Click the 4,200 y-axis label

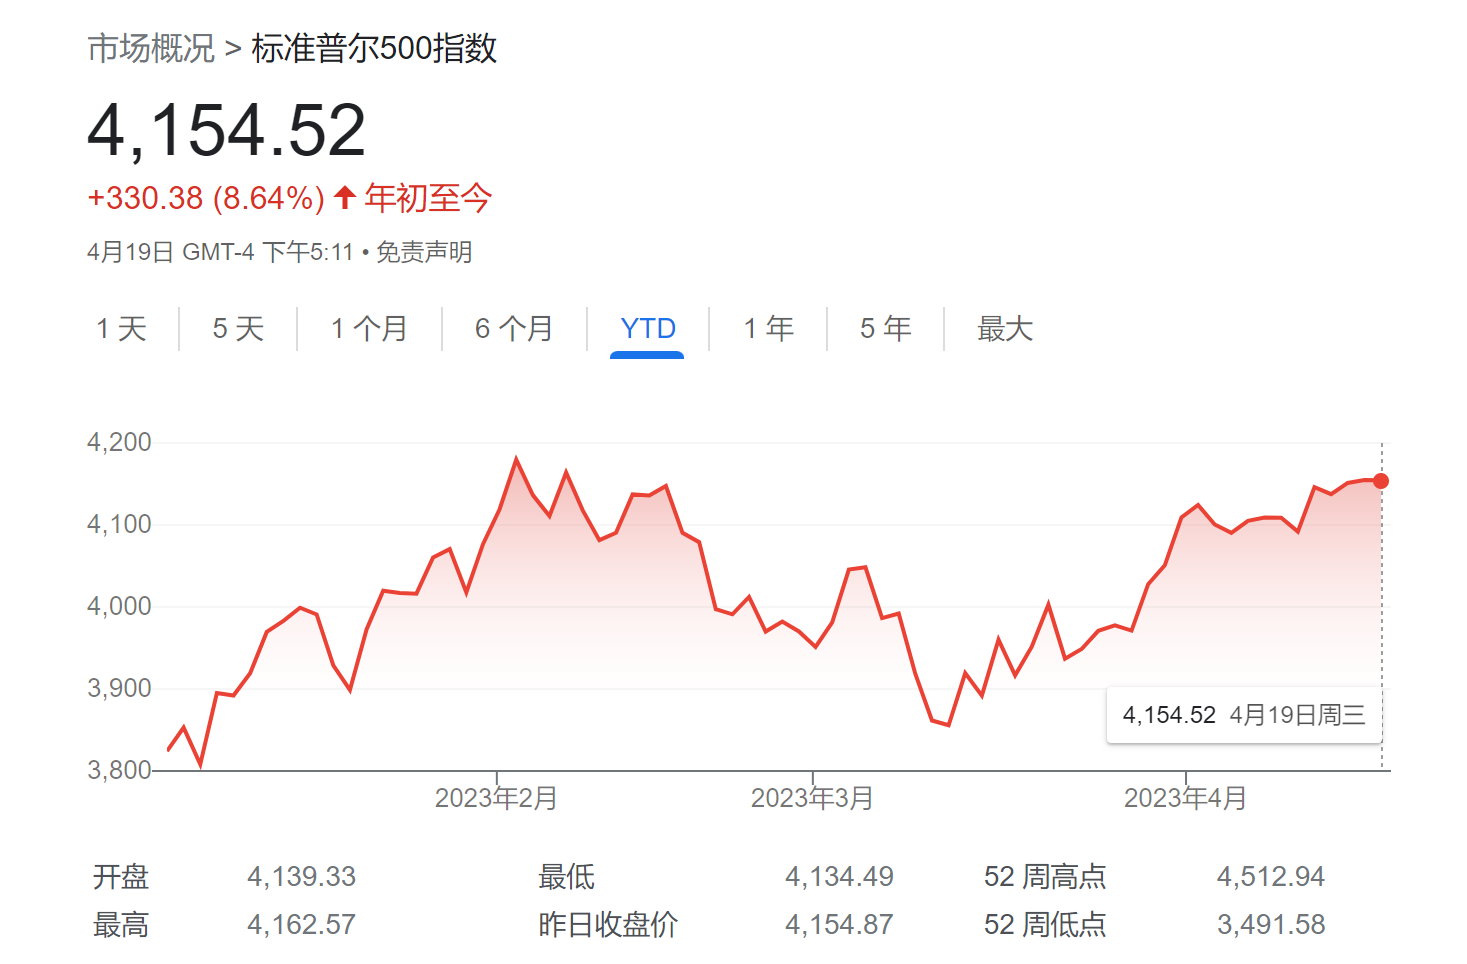pos(119,442)
